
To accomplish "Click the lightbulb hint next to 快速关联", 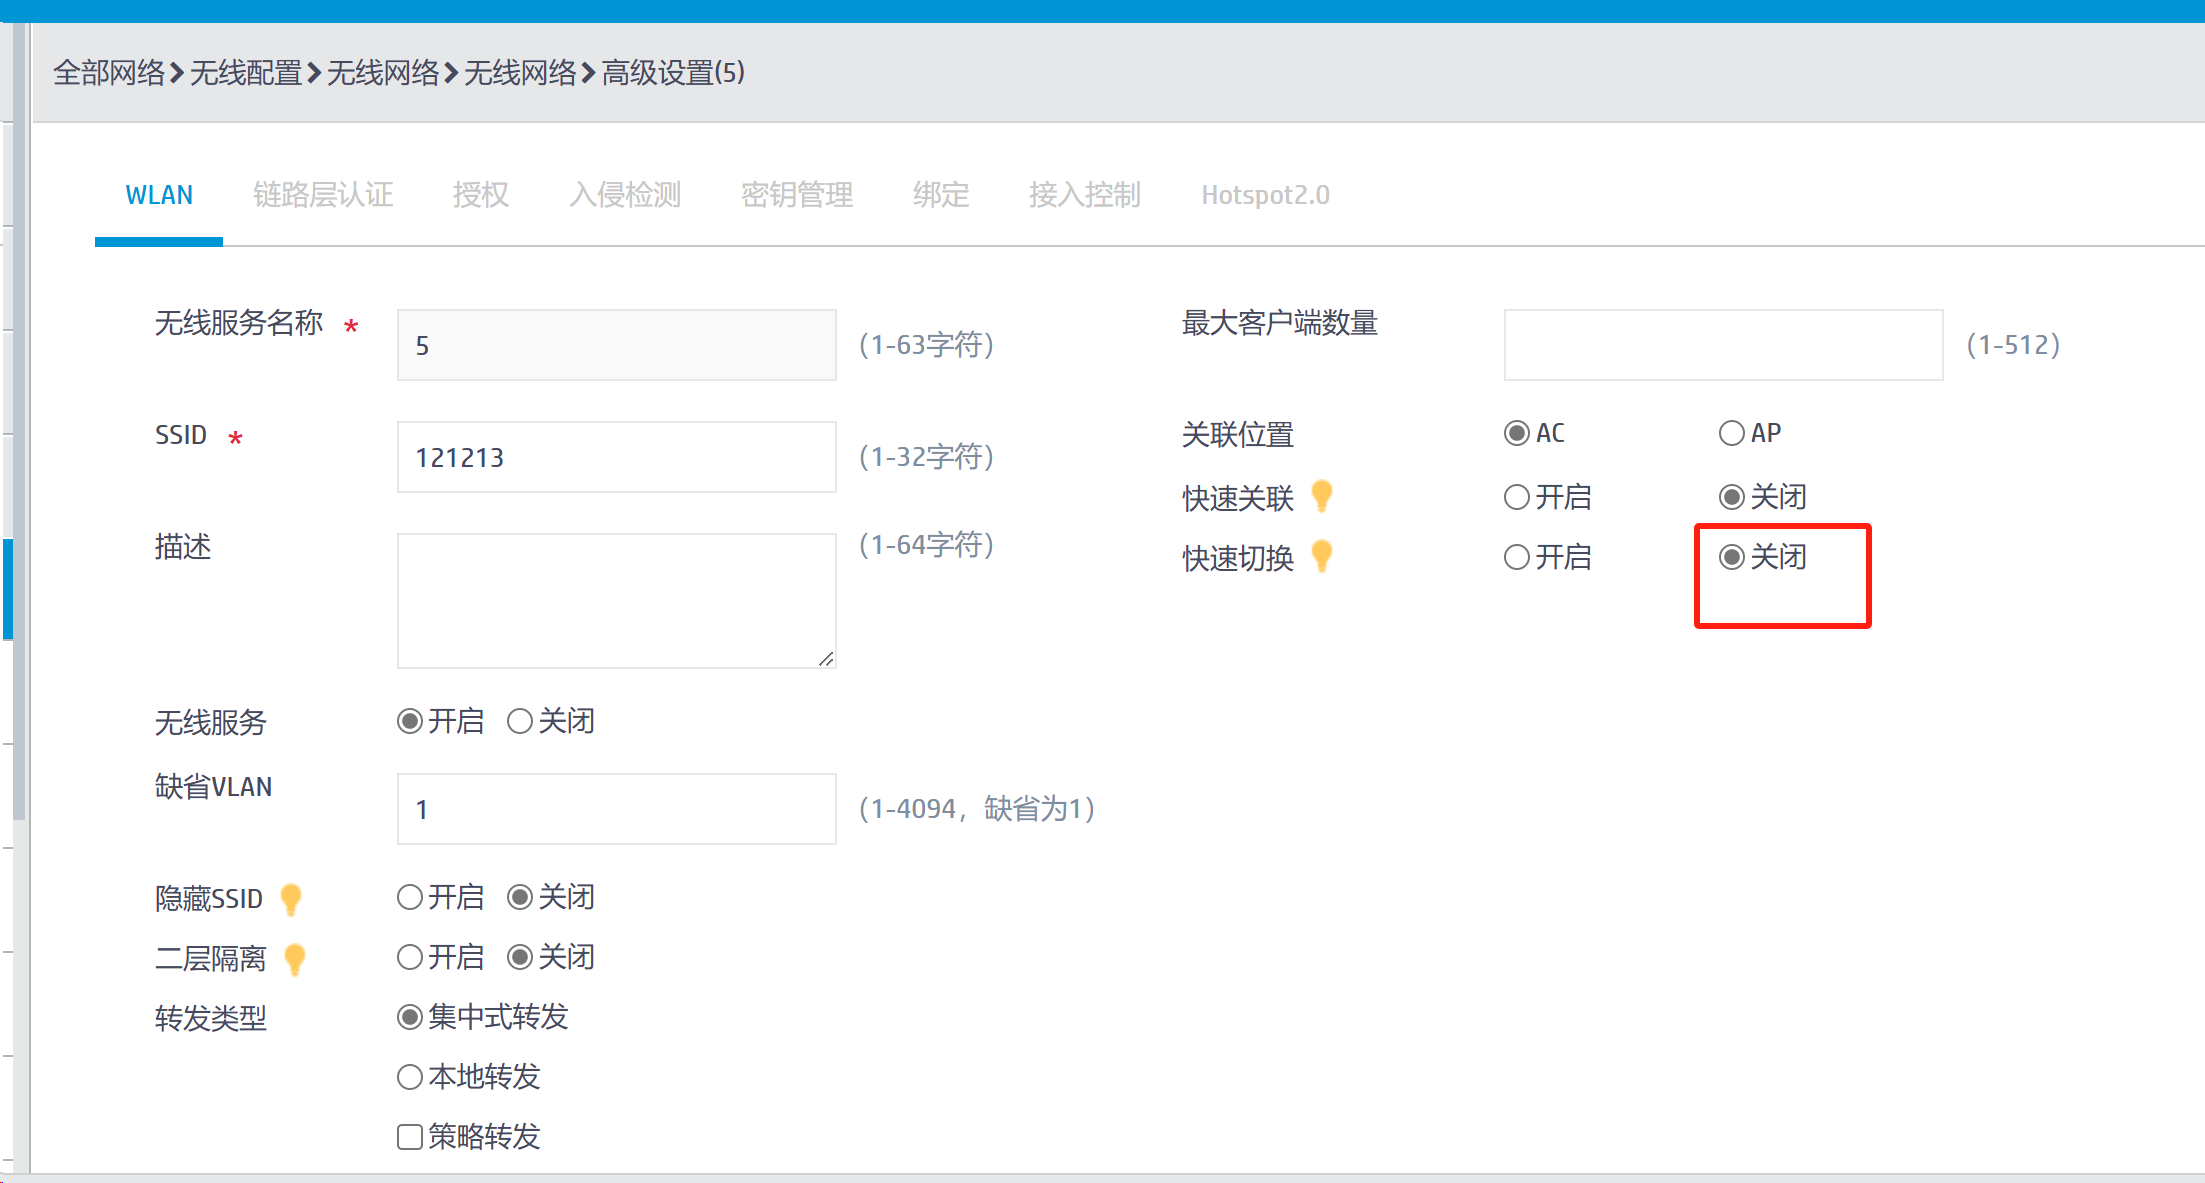I will pos(1321,495).
